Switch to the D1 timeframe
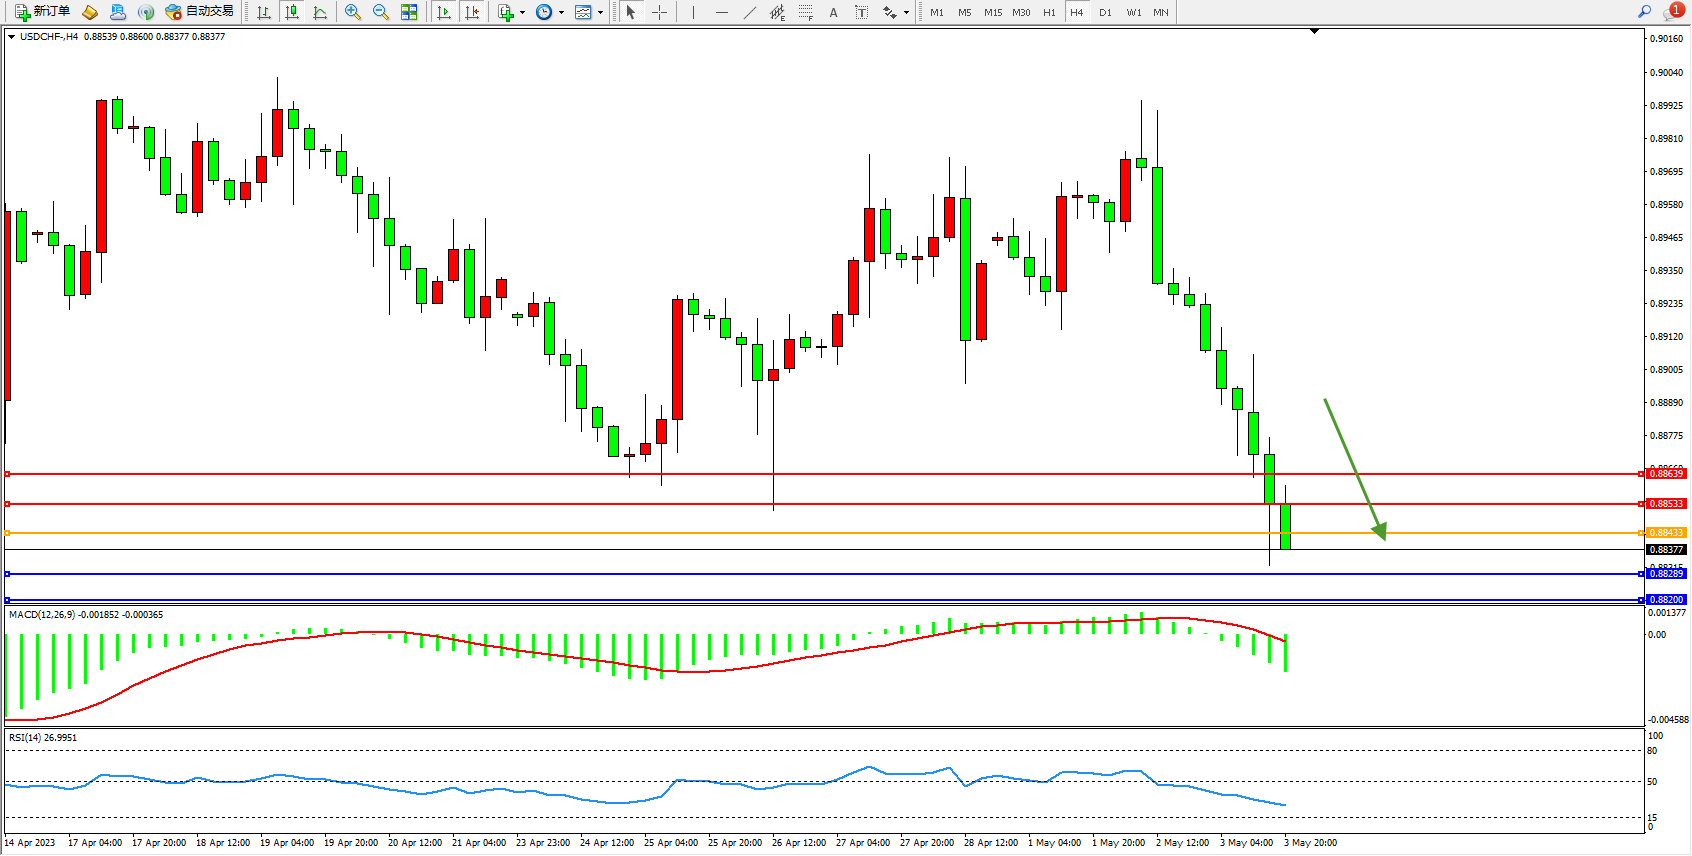 point(1105,12)
